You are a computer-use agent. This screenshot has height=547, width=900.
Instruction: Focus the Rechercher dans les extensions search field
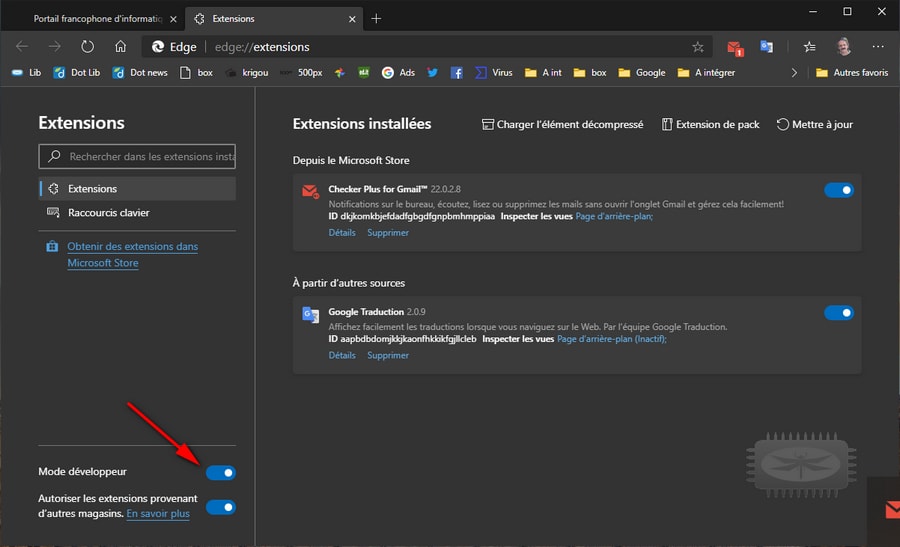[137, 156]
